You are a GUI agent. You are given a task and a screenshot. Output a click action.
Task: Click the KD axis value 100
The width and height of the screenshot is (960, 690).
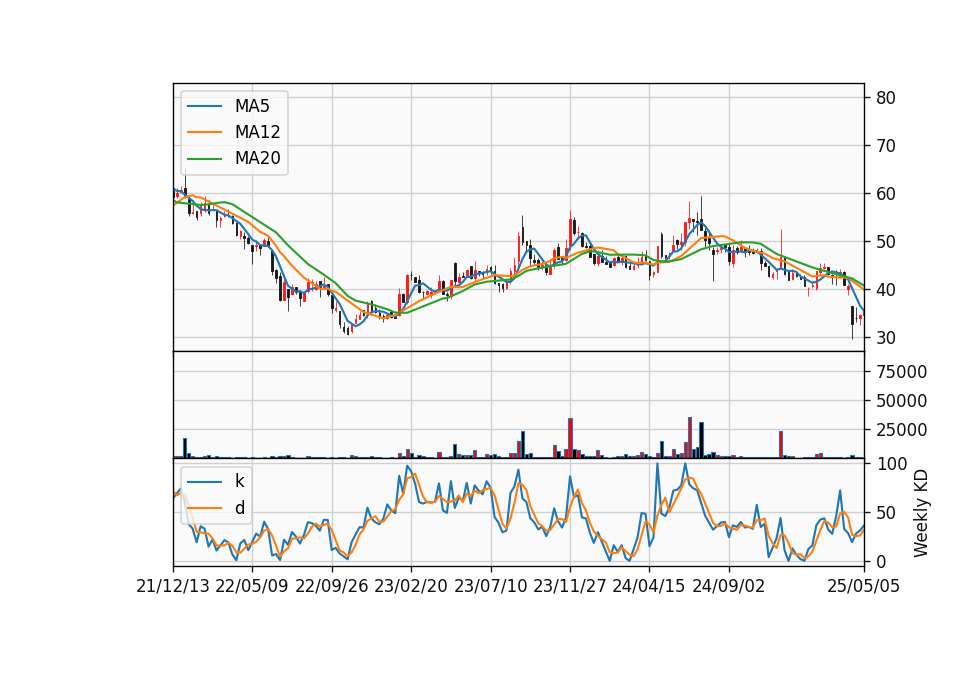point(892,464)
